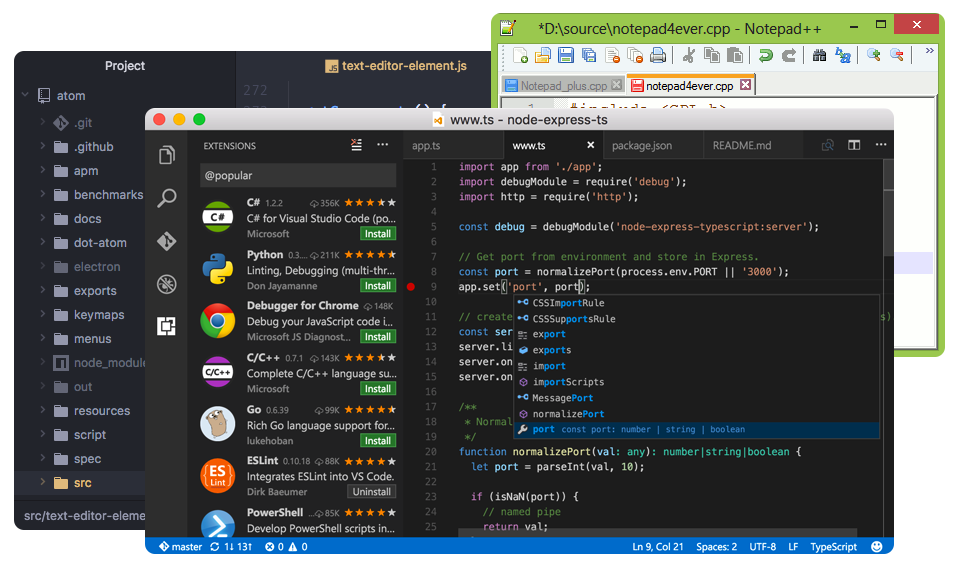Screen dimensions: 957x565
Task: Collapse atom root folder in Atom tree
Action: (x=26, y=95)
